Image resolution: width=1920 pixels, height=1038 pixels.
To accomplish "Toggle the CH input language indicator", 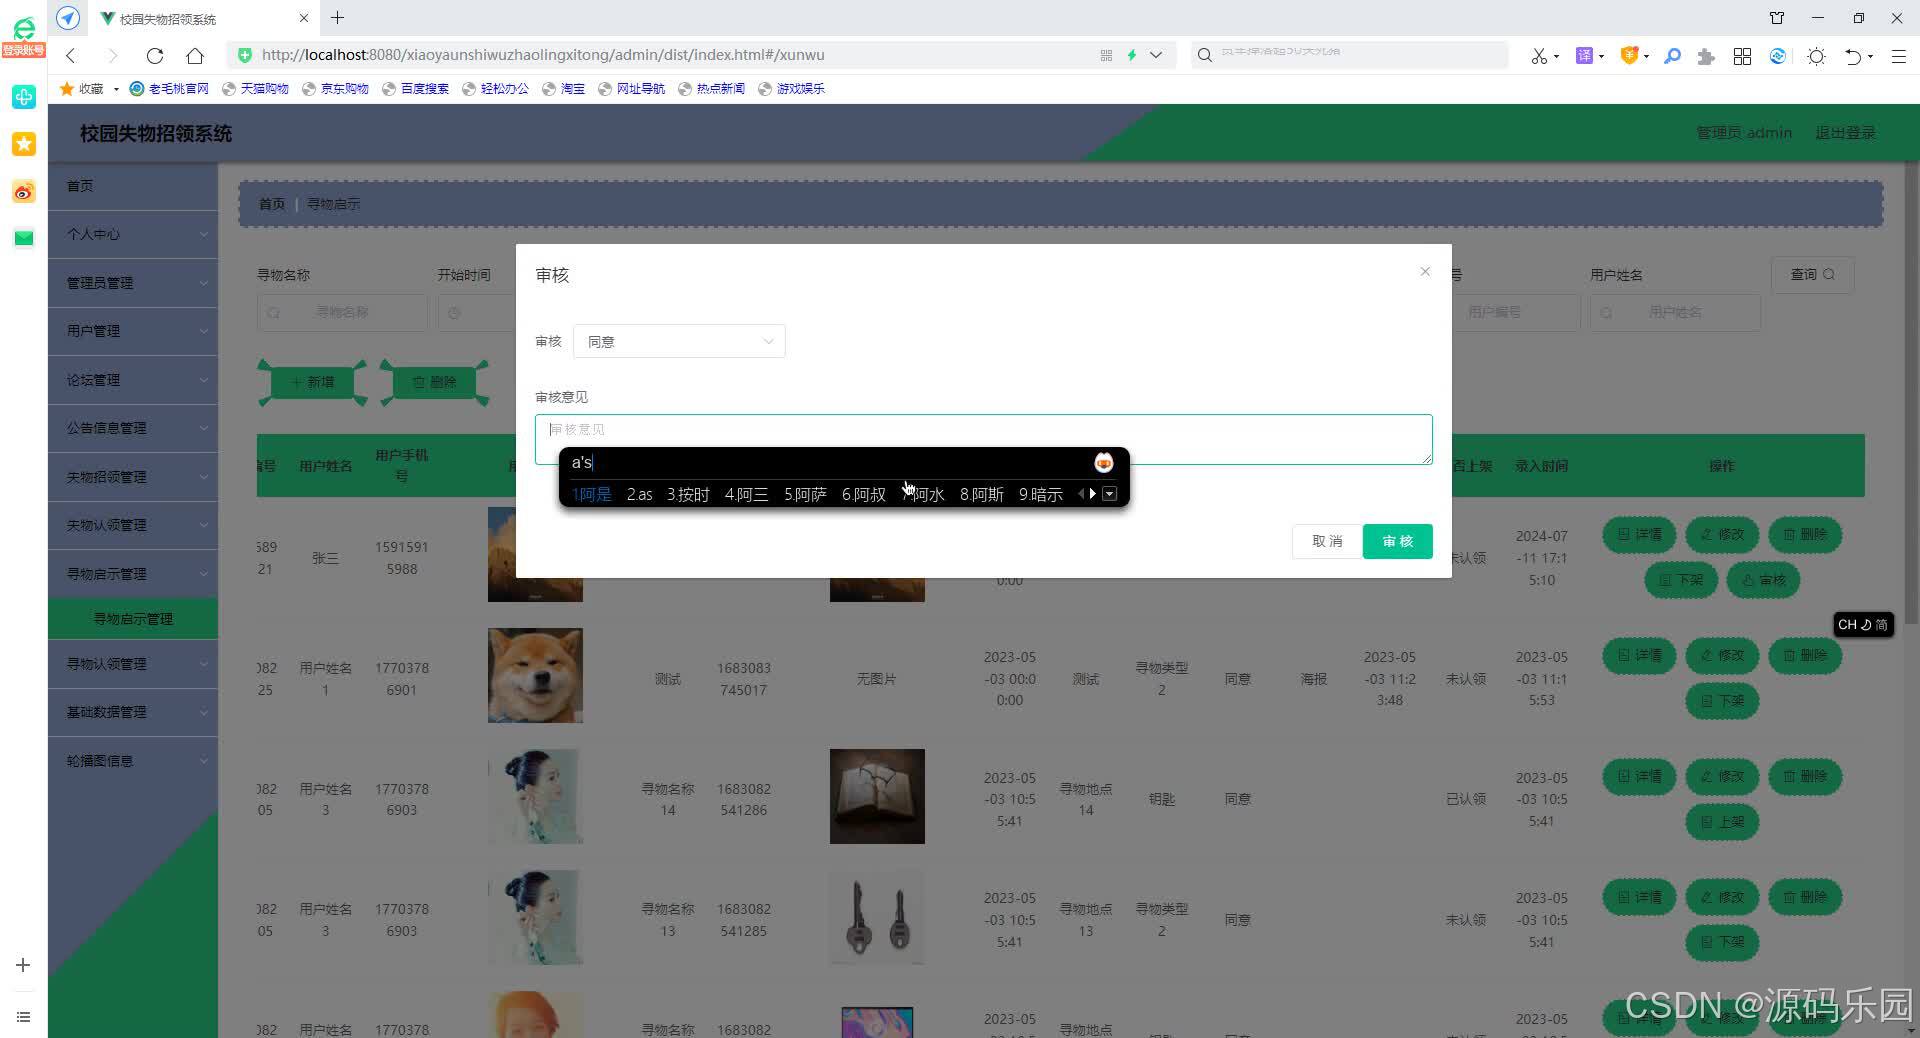I will pyautogui.click(x=1846, y=624).
